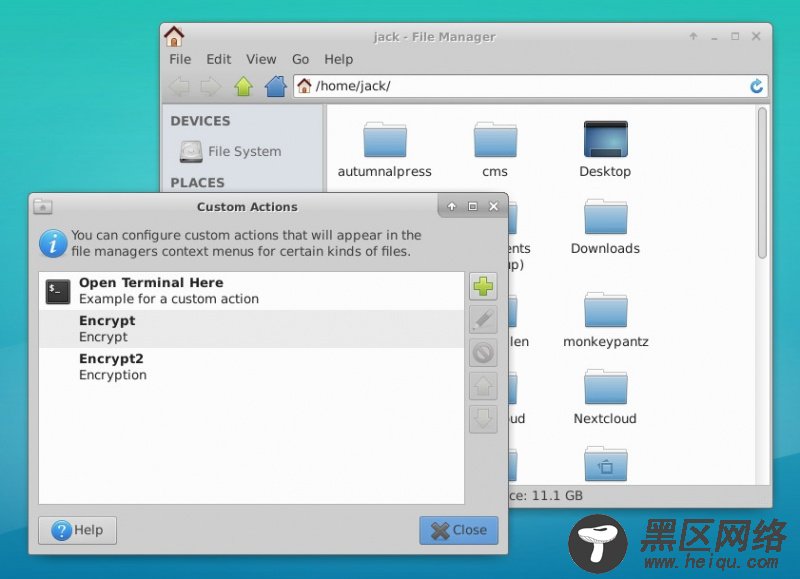The image size is (800, 579).
Task: Select the Desktop folder
Action: 605,150
